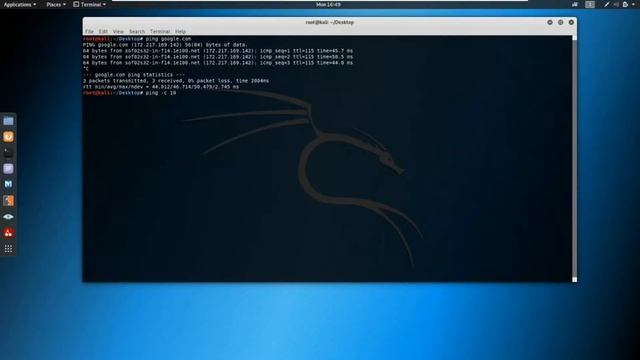Open the clock showing Mon 16:49
Screen dimensions: 640x360
328,4
